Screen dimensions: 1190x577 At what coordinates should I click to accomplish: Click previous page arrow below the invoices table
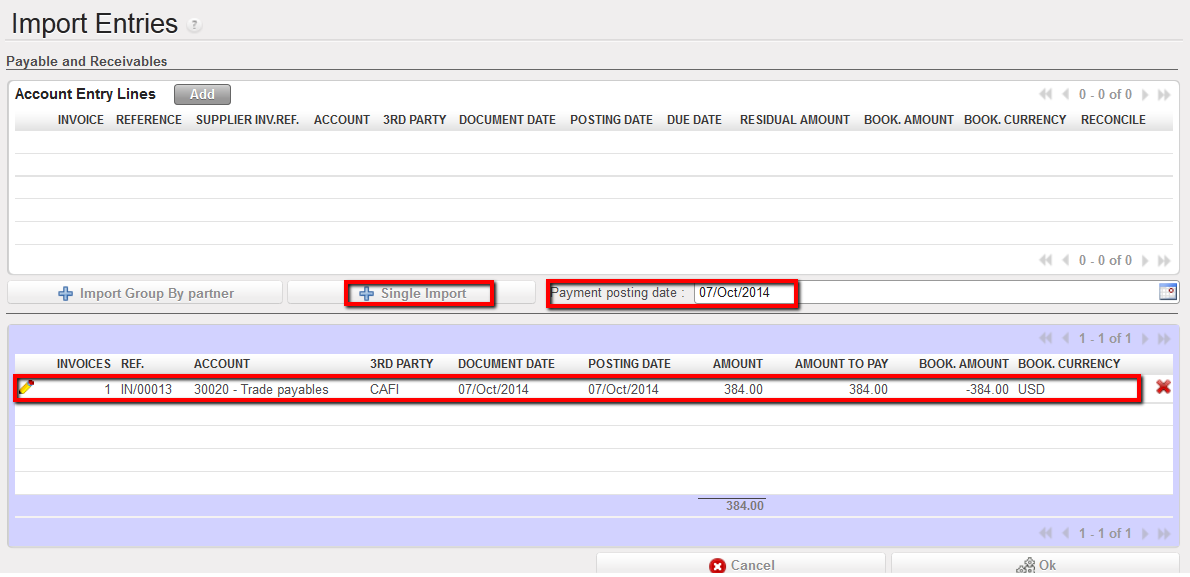1066,534
